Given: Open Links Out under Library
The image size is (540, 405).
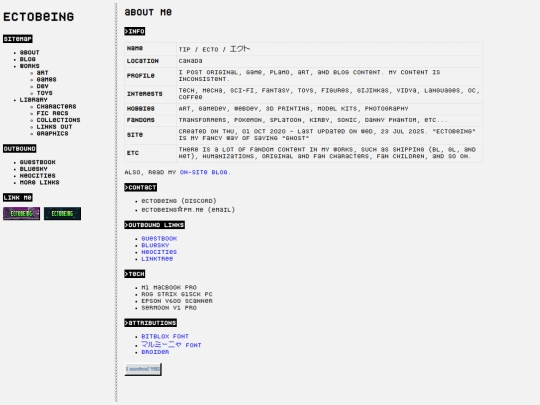Looking at the screenshot, I should coord(54,127).
